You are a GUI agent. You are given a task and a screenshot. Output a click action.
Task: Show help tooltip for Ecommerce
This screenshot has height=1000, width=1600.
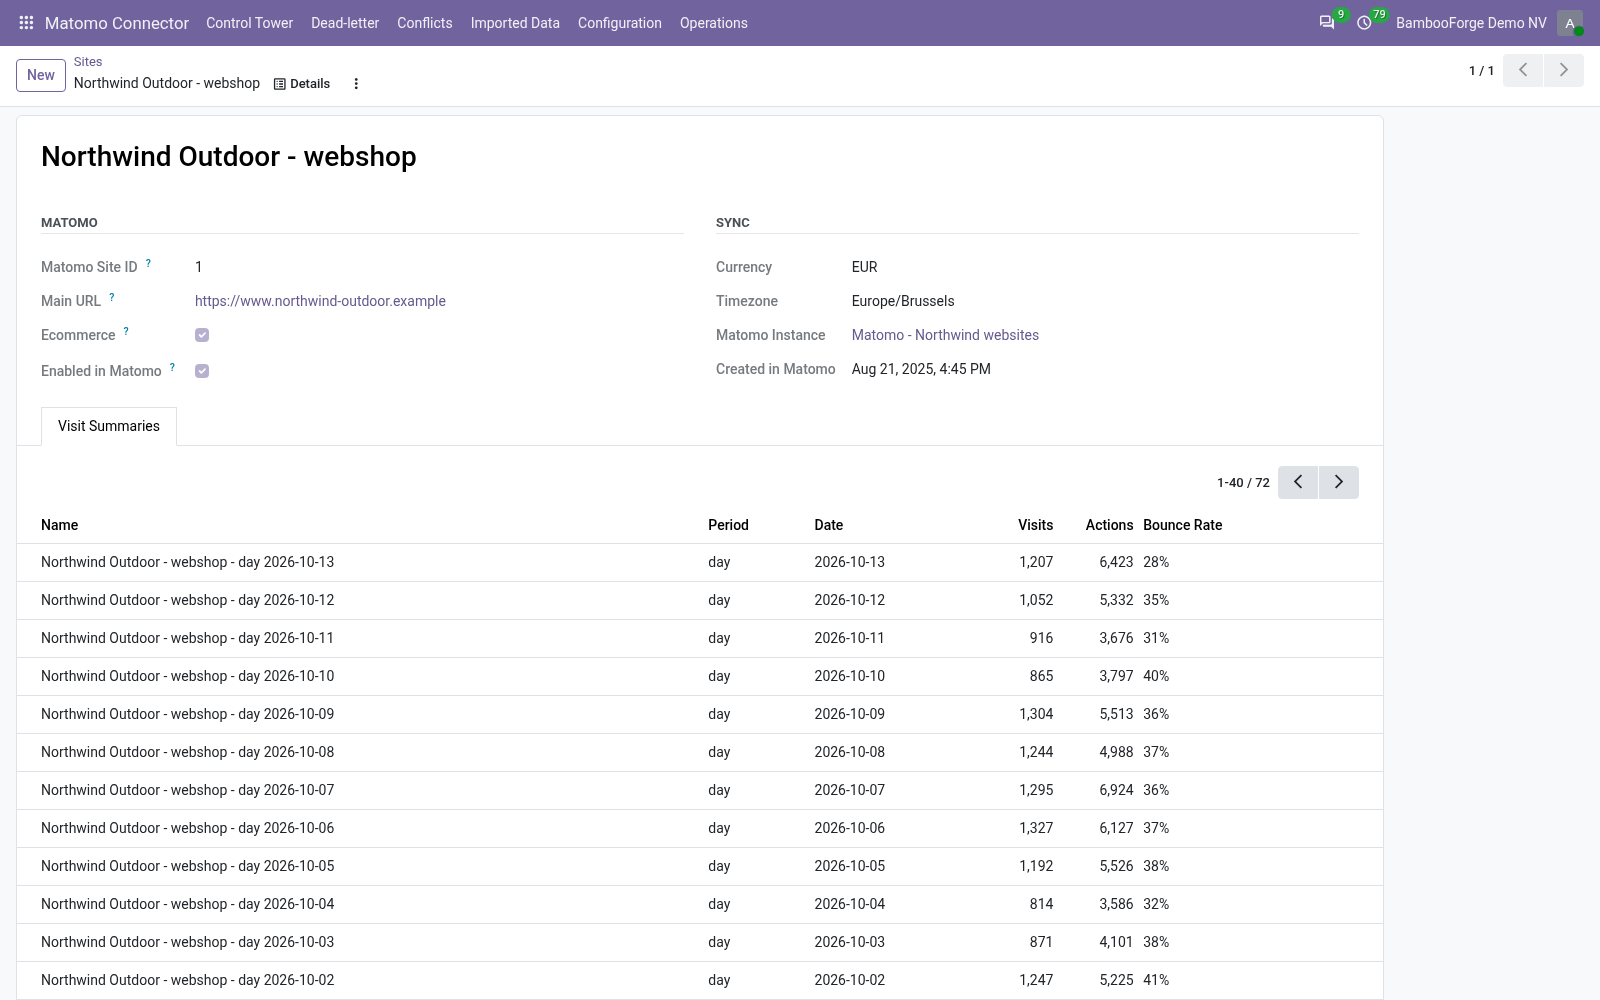(x=126, y=331)
